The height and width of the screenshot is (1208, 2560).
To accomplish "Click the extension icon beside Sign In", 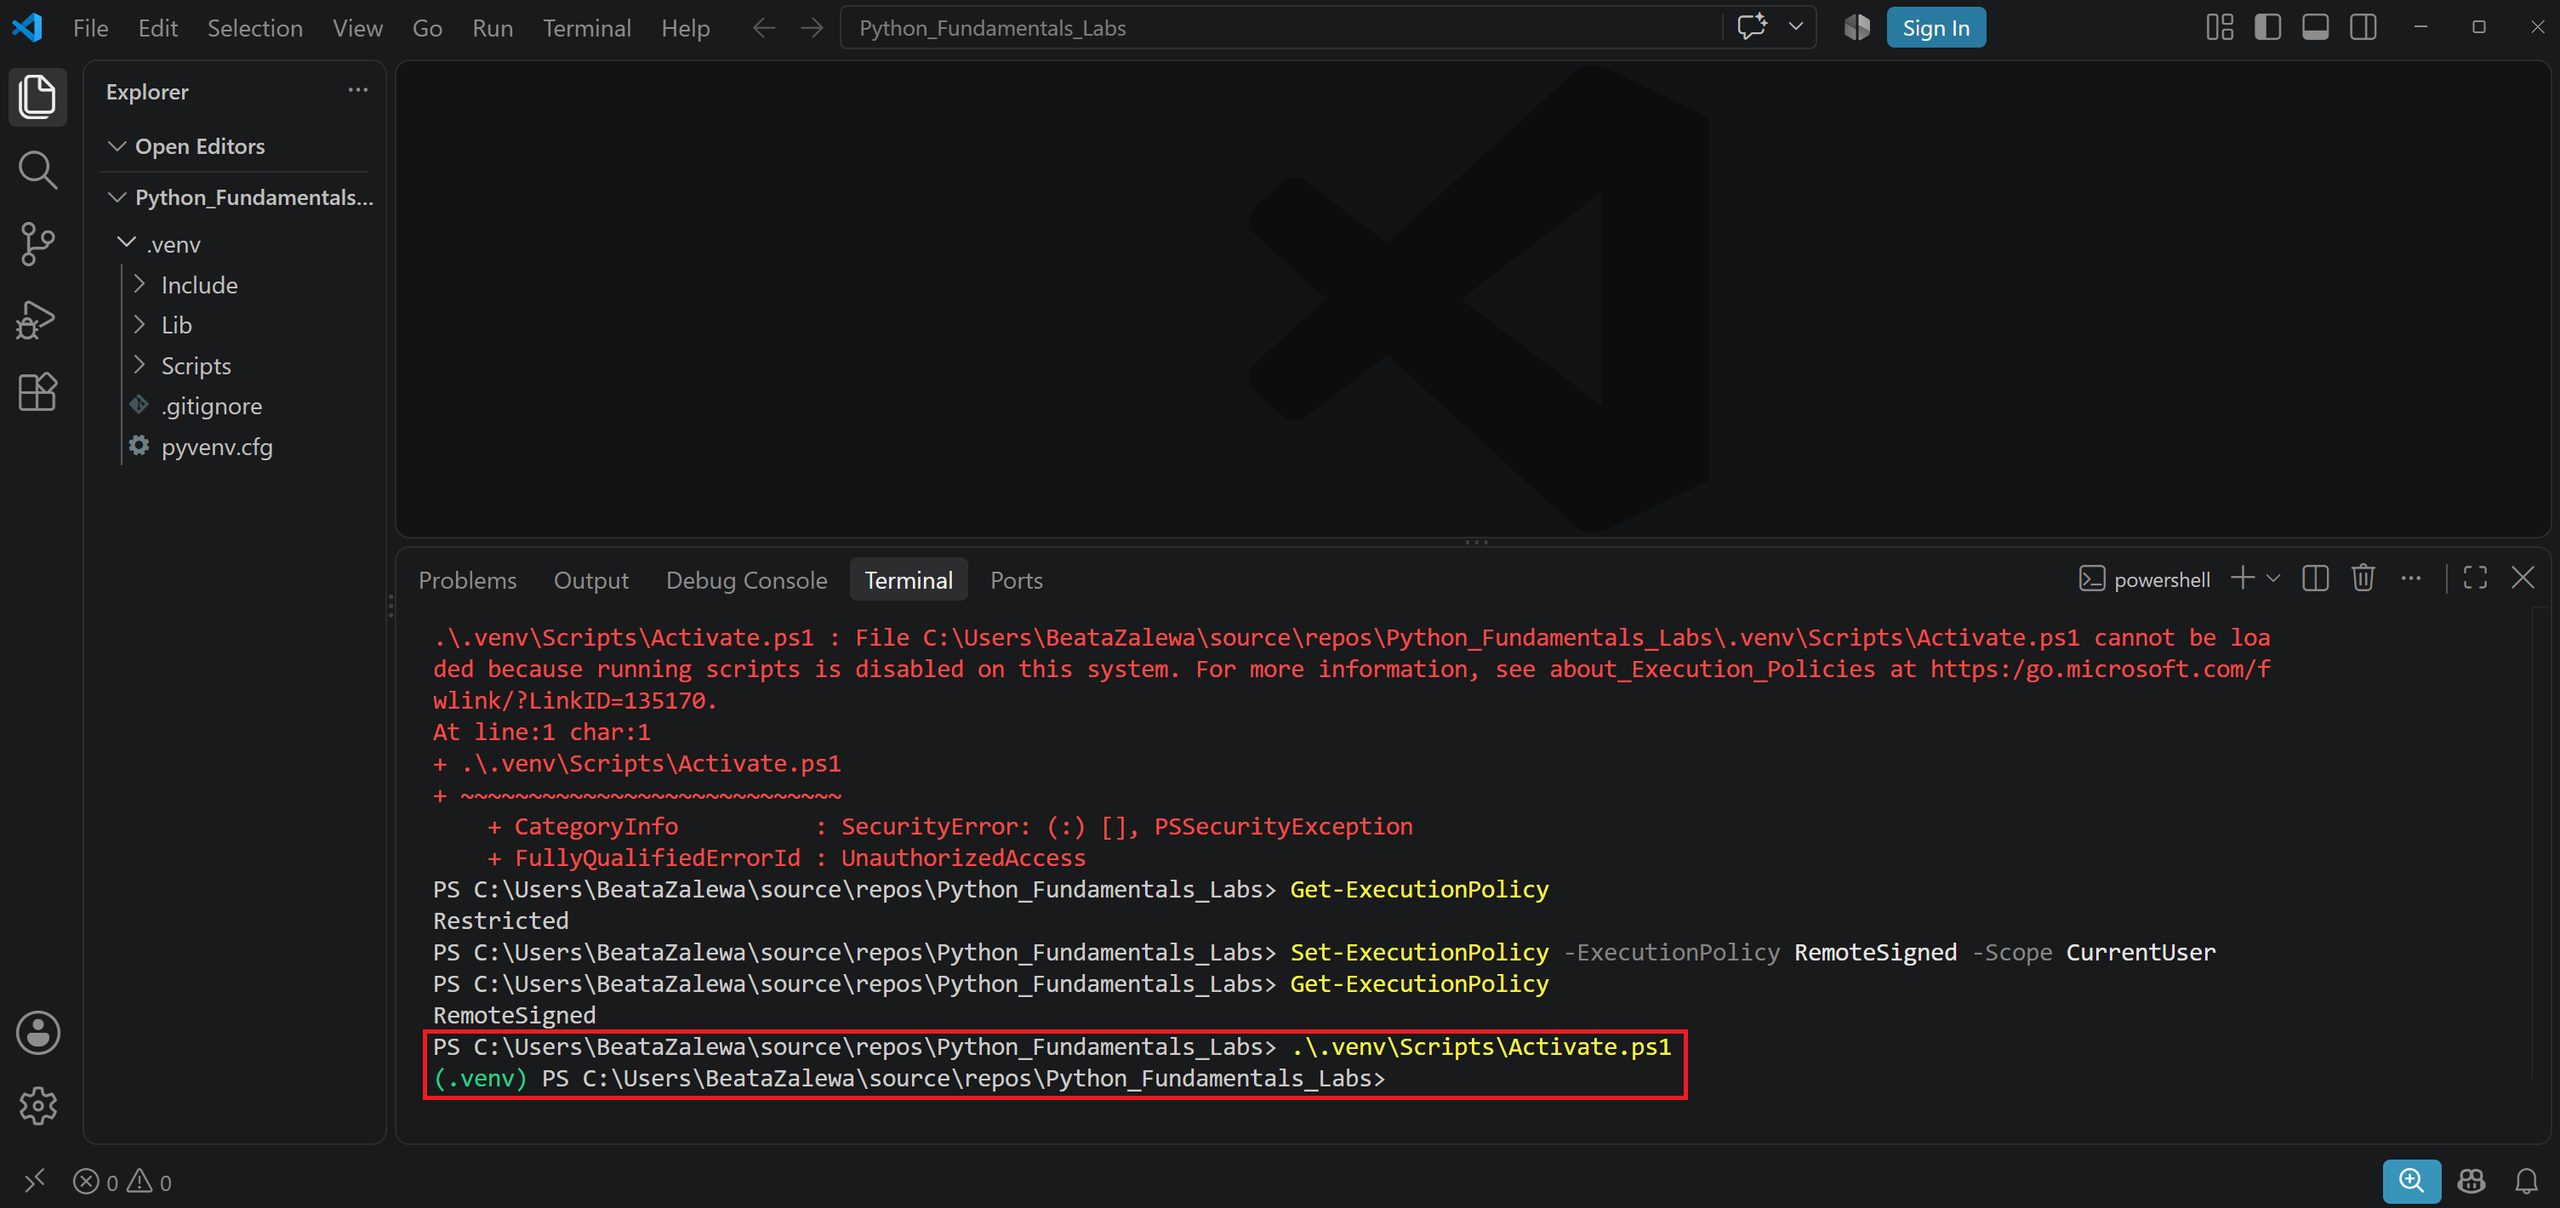I will (1857, 27).
